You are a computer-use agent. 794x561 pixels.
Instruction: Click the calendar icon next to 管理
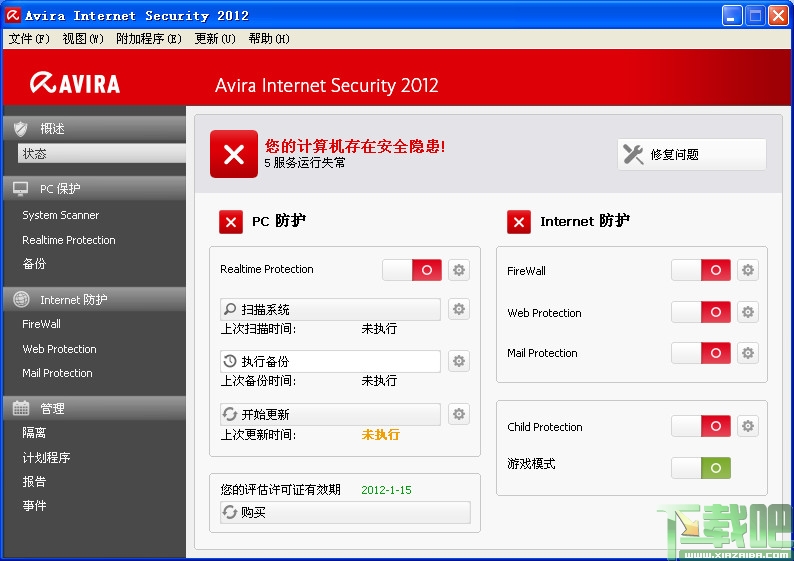click(x=21, y=408)
